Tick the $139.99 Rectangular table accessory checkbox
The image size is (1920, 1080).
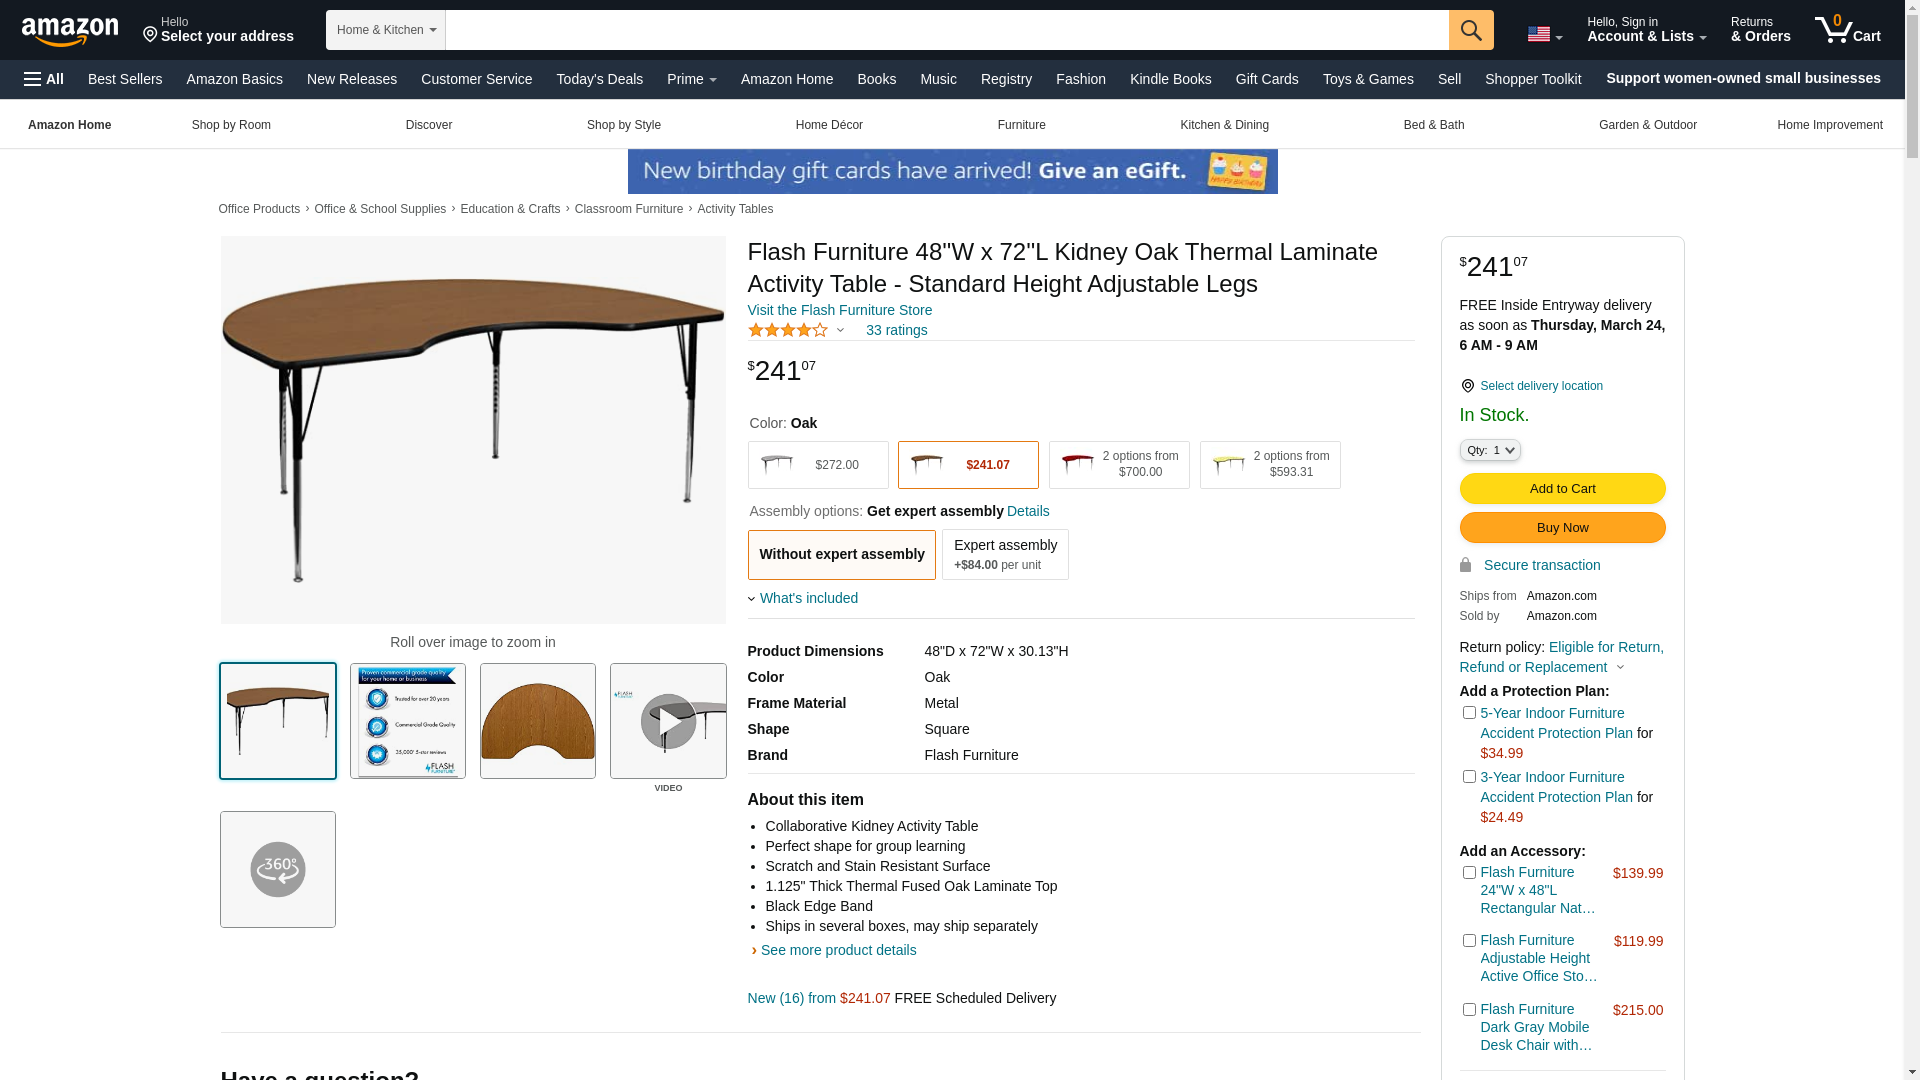click(1469, 873)
